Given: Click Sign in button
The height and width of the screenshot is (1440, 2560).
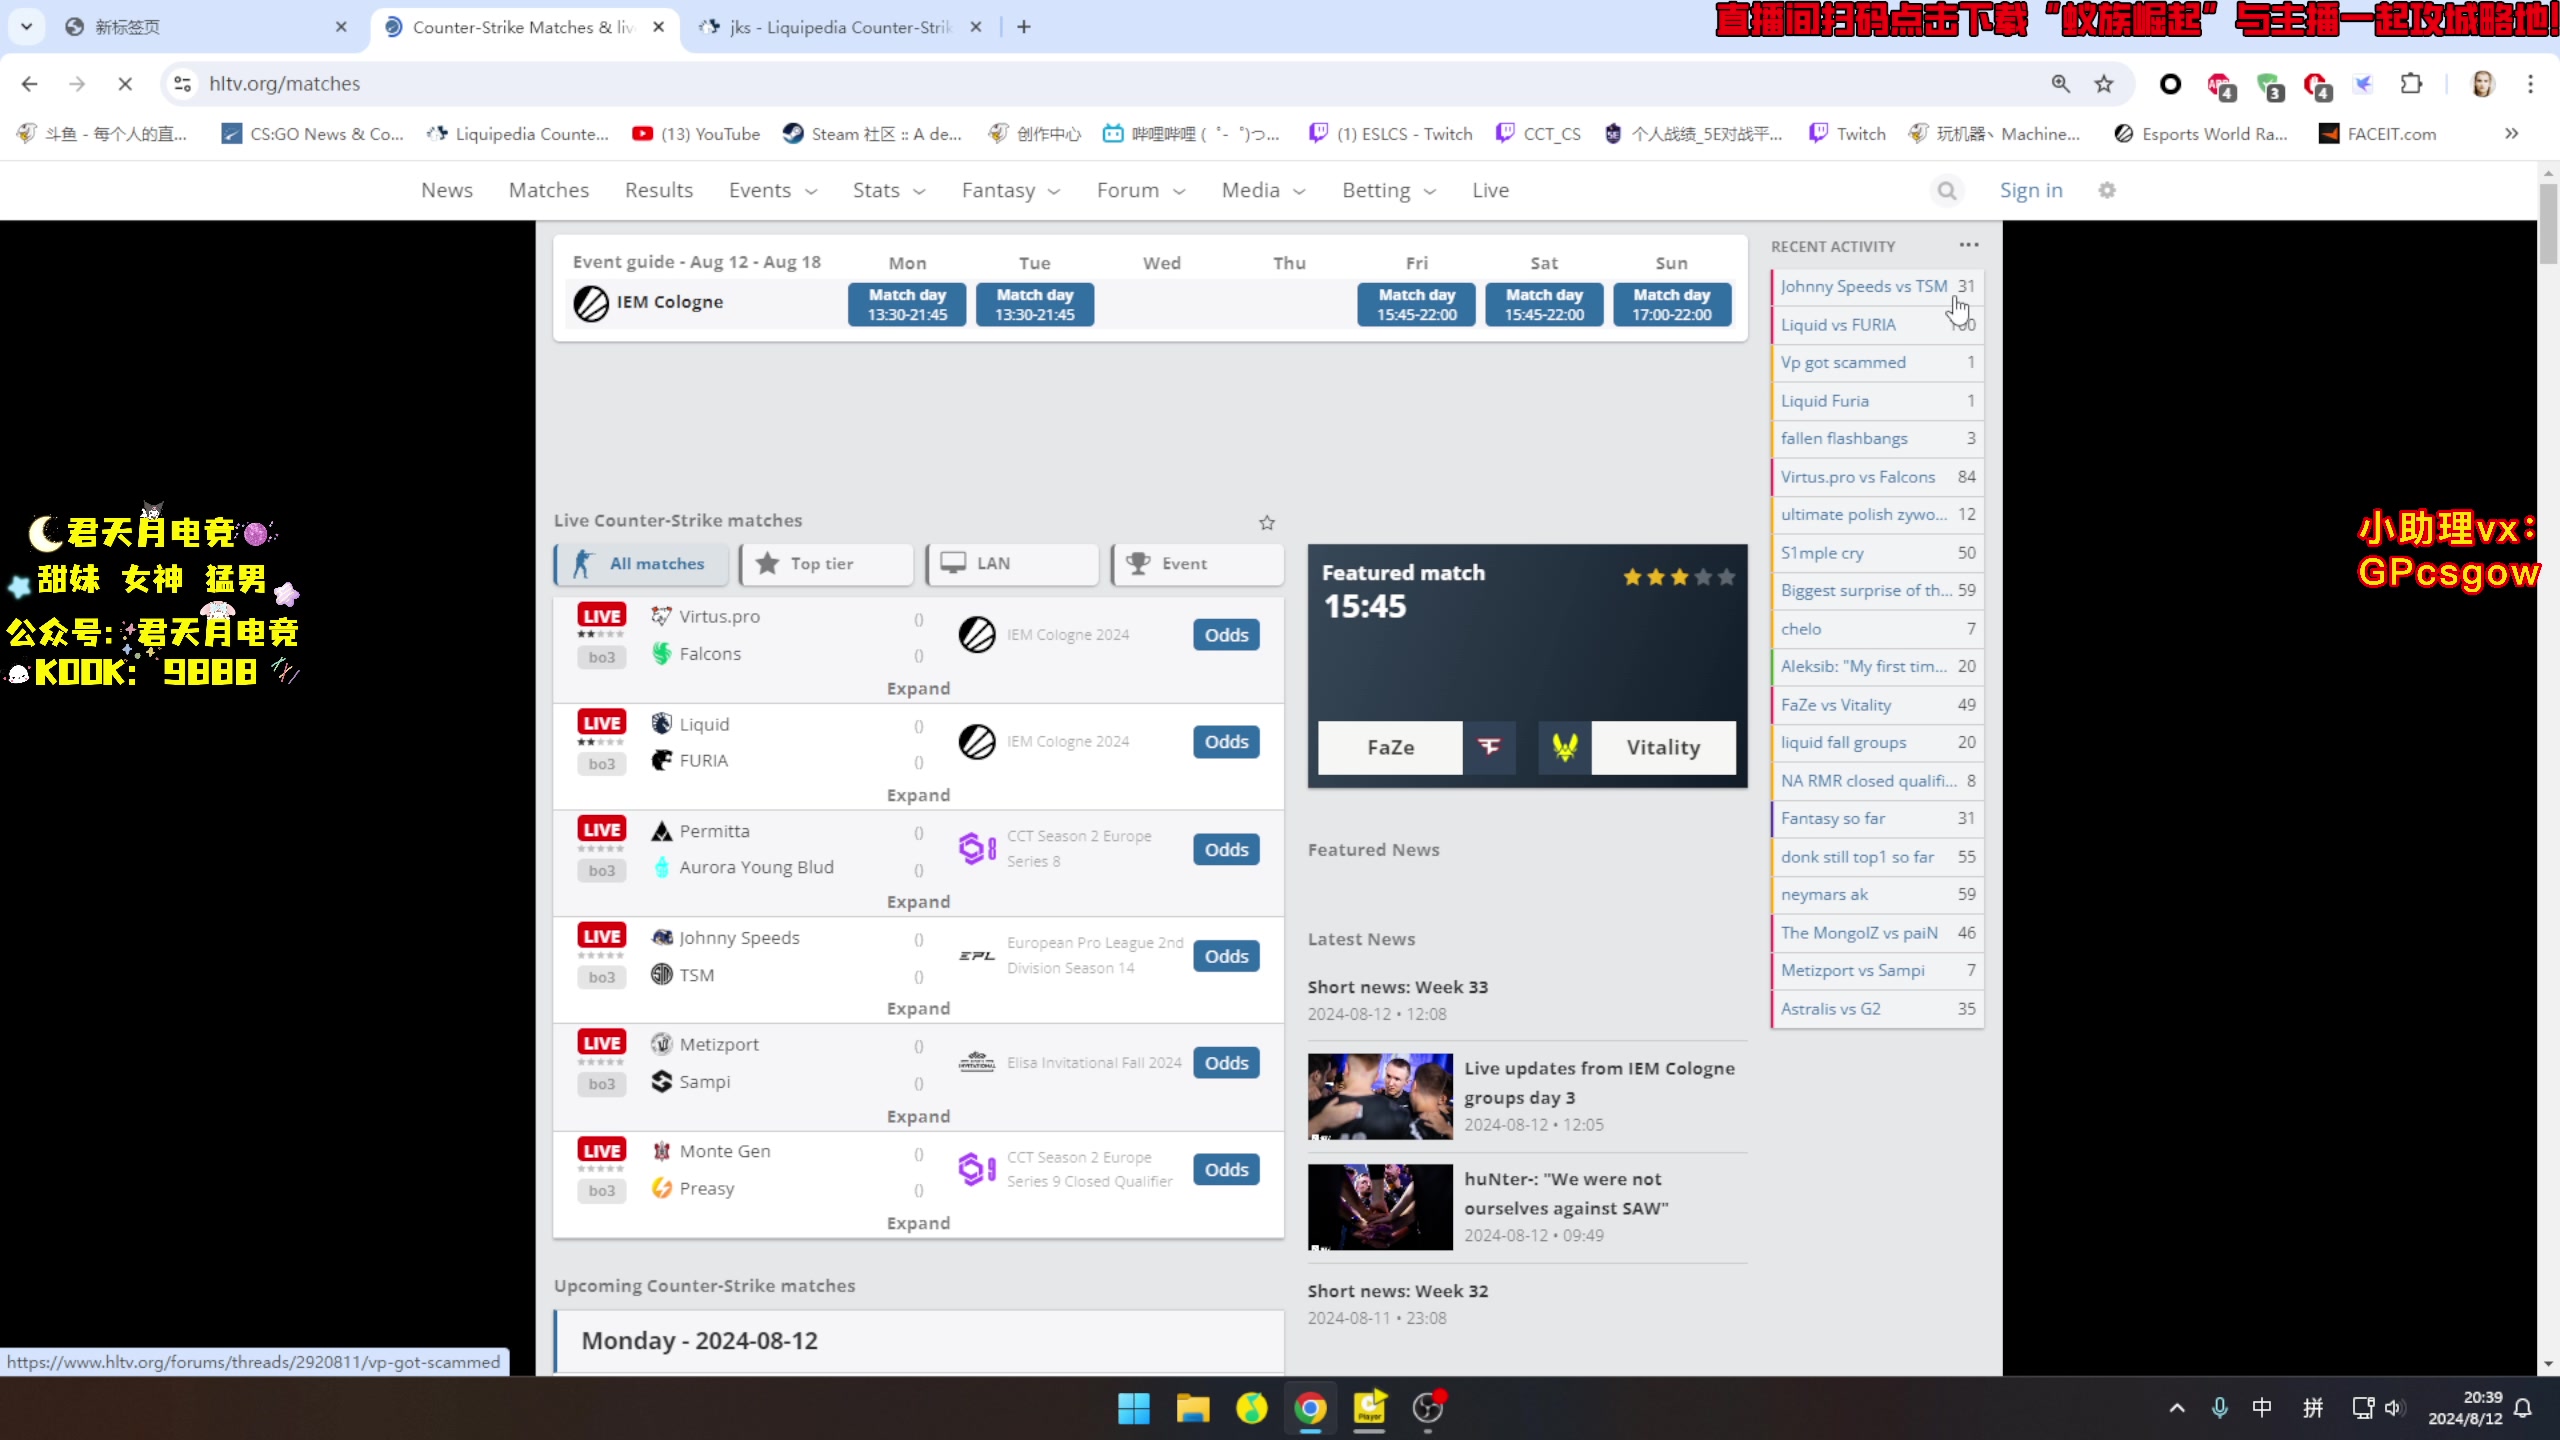Looking at the screenshot, I should 2031,190.
